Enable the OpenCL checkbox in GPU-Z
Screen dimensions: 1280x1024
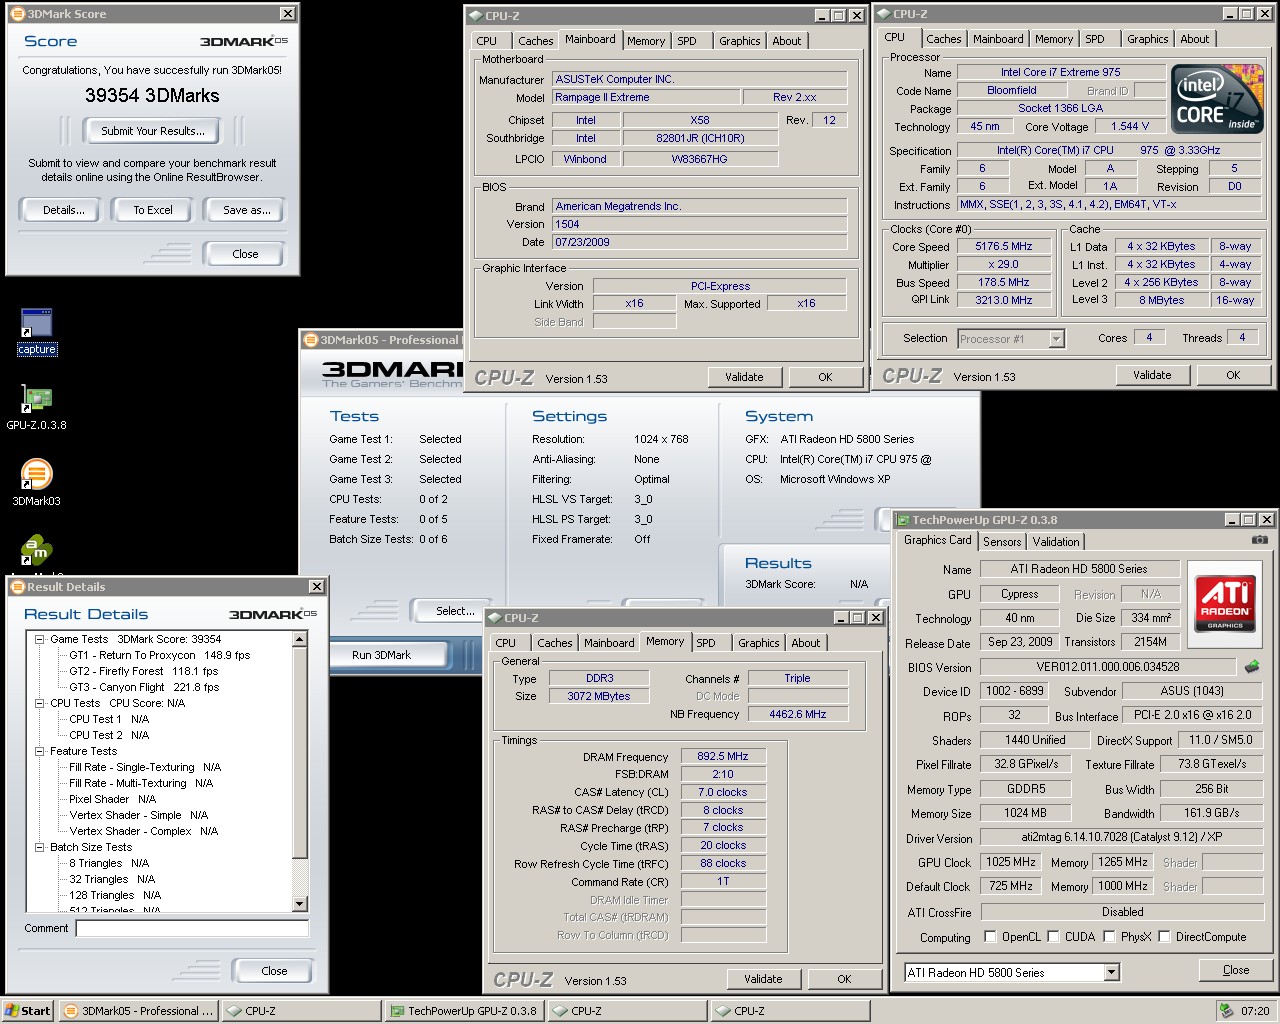(x=990, y=937)
